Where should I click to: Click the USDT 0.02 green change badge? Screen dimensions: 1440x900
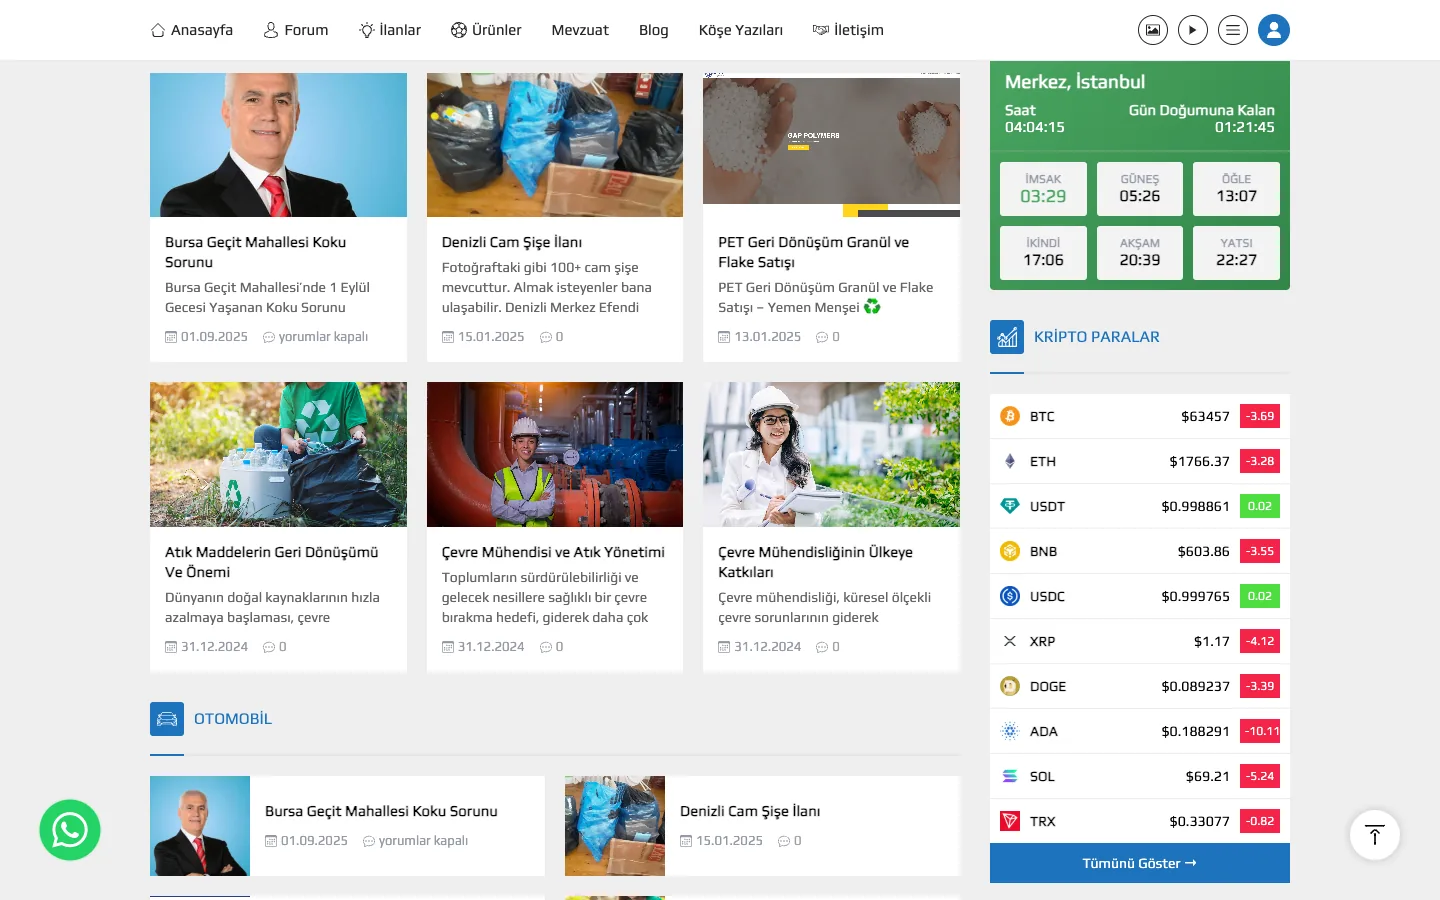[1260, 506]
